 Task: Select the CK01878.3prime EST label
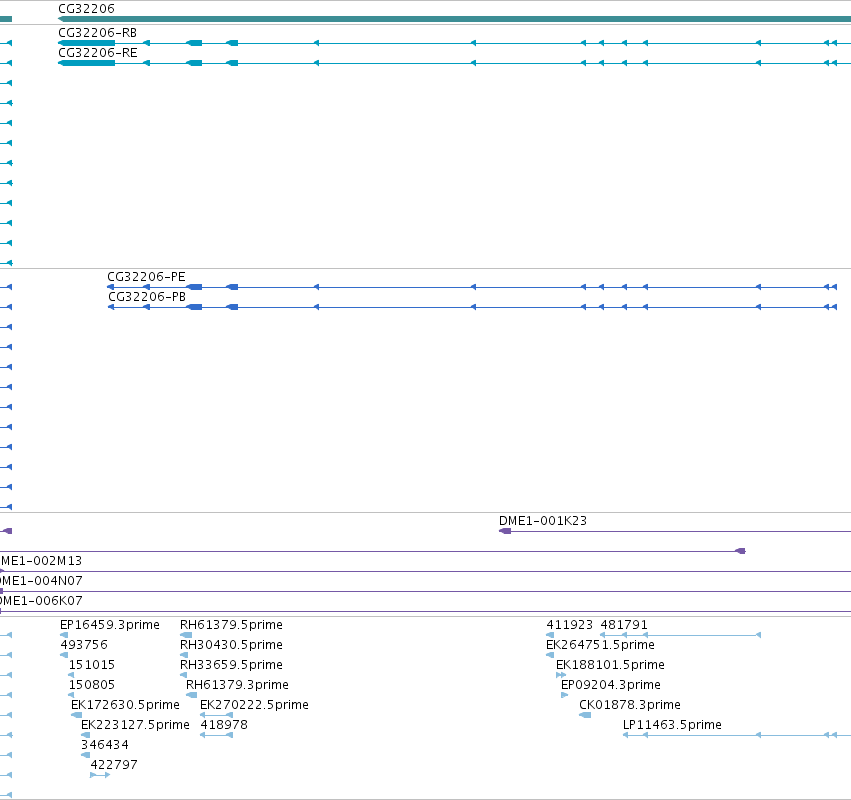click(x=630, y=705)
